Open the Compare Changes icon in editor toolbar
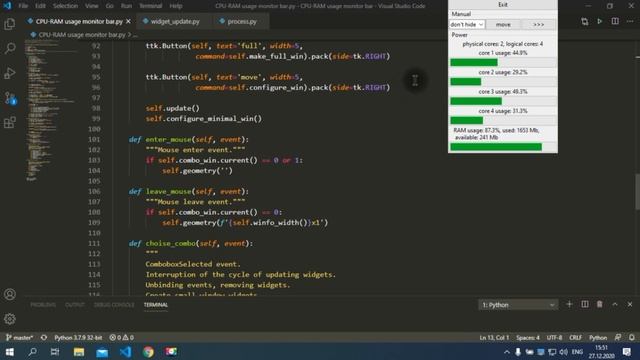 [584, 21]
